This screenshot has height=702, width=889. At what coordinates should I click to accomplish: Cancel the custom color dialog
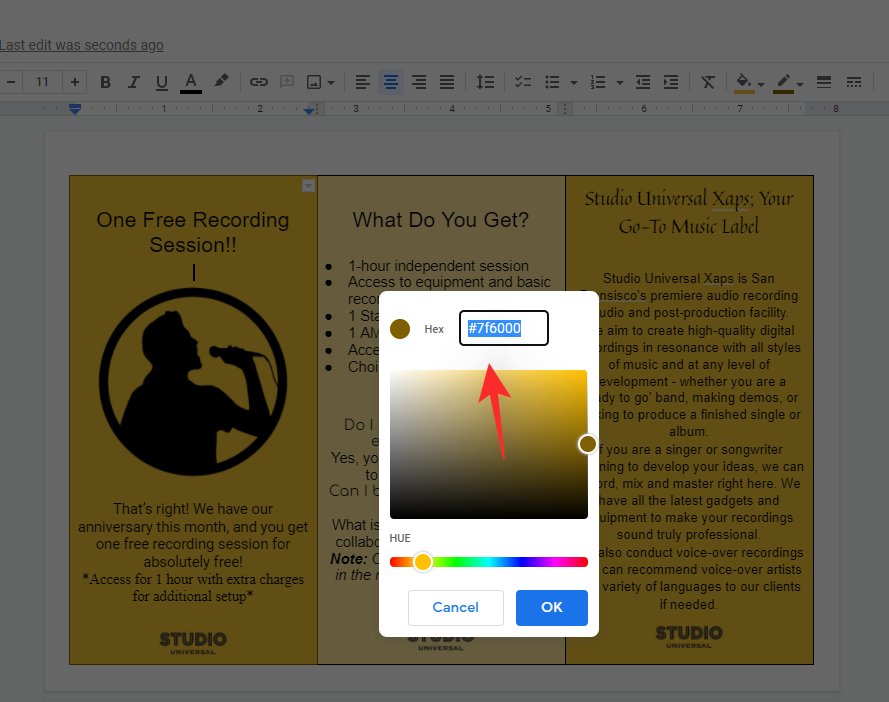[x=455, y=607]
